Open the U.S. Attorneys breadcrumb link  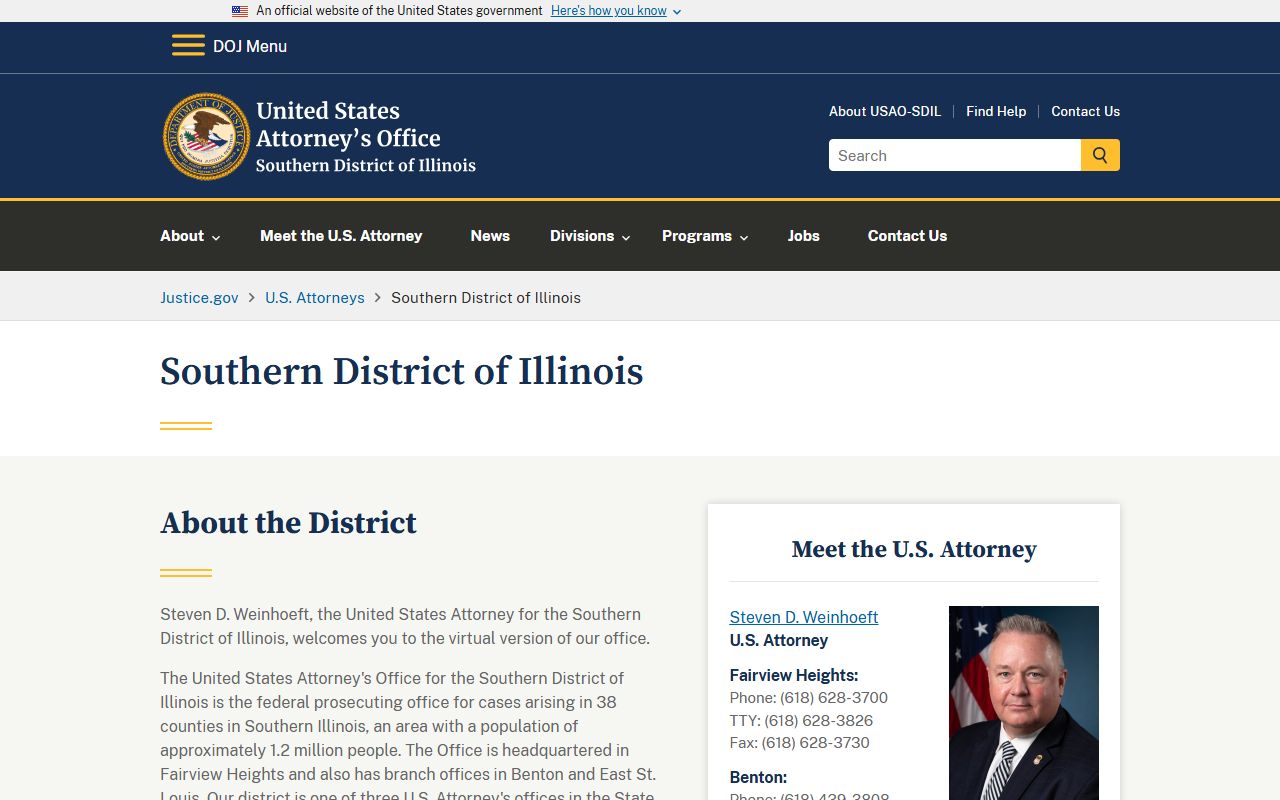coord(315,297)
